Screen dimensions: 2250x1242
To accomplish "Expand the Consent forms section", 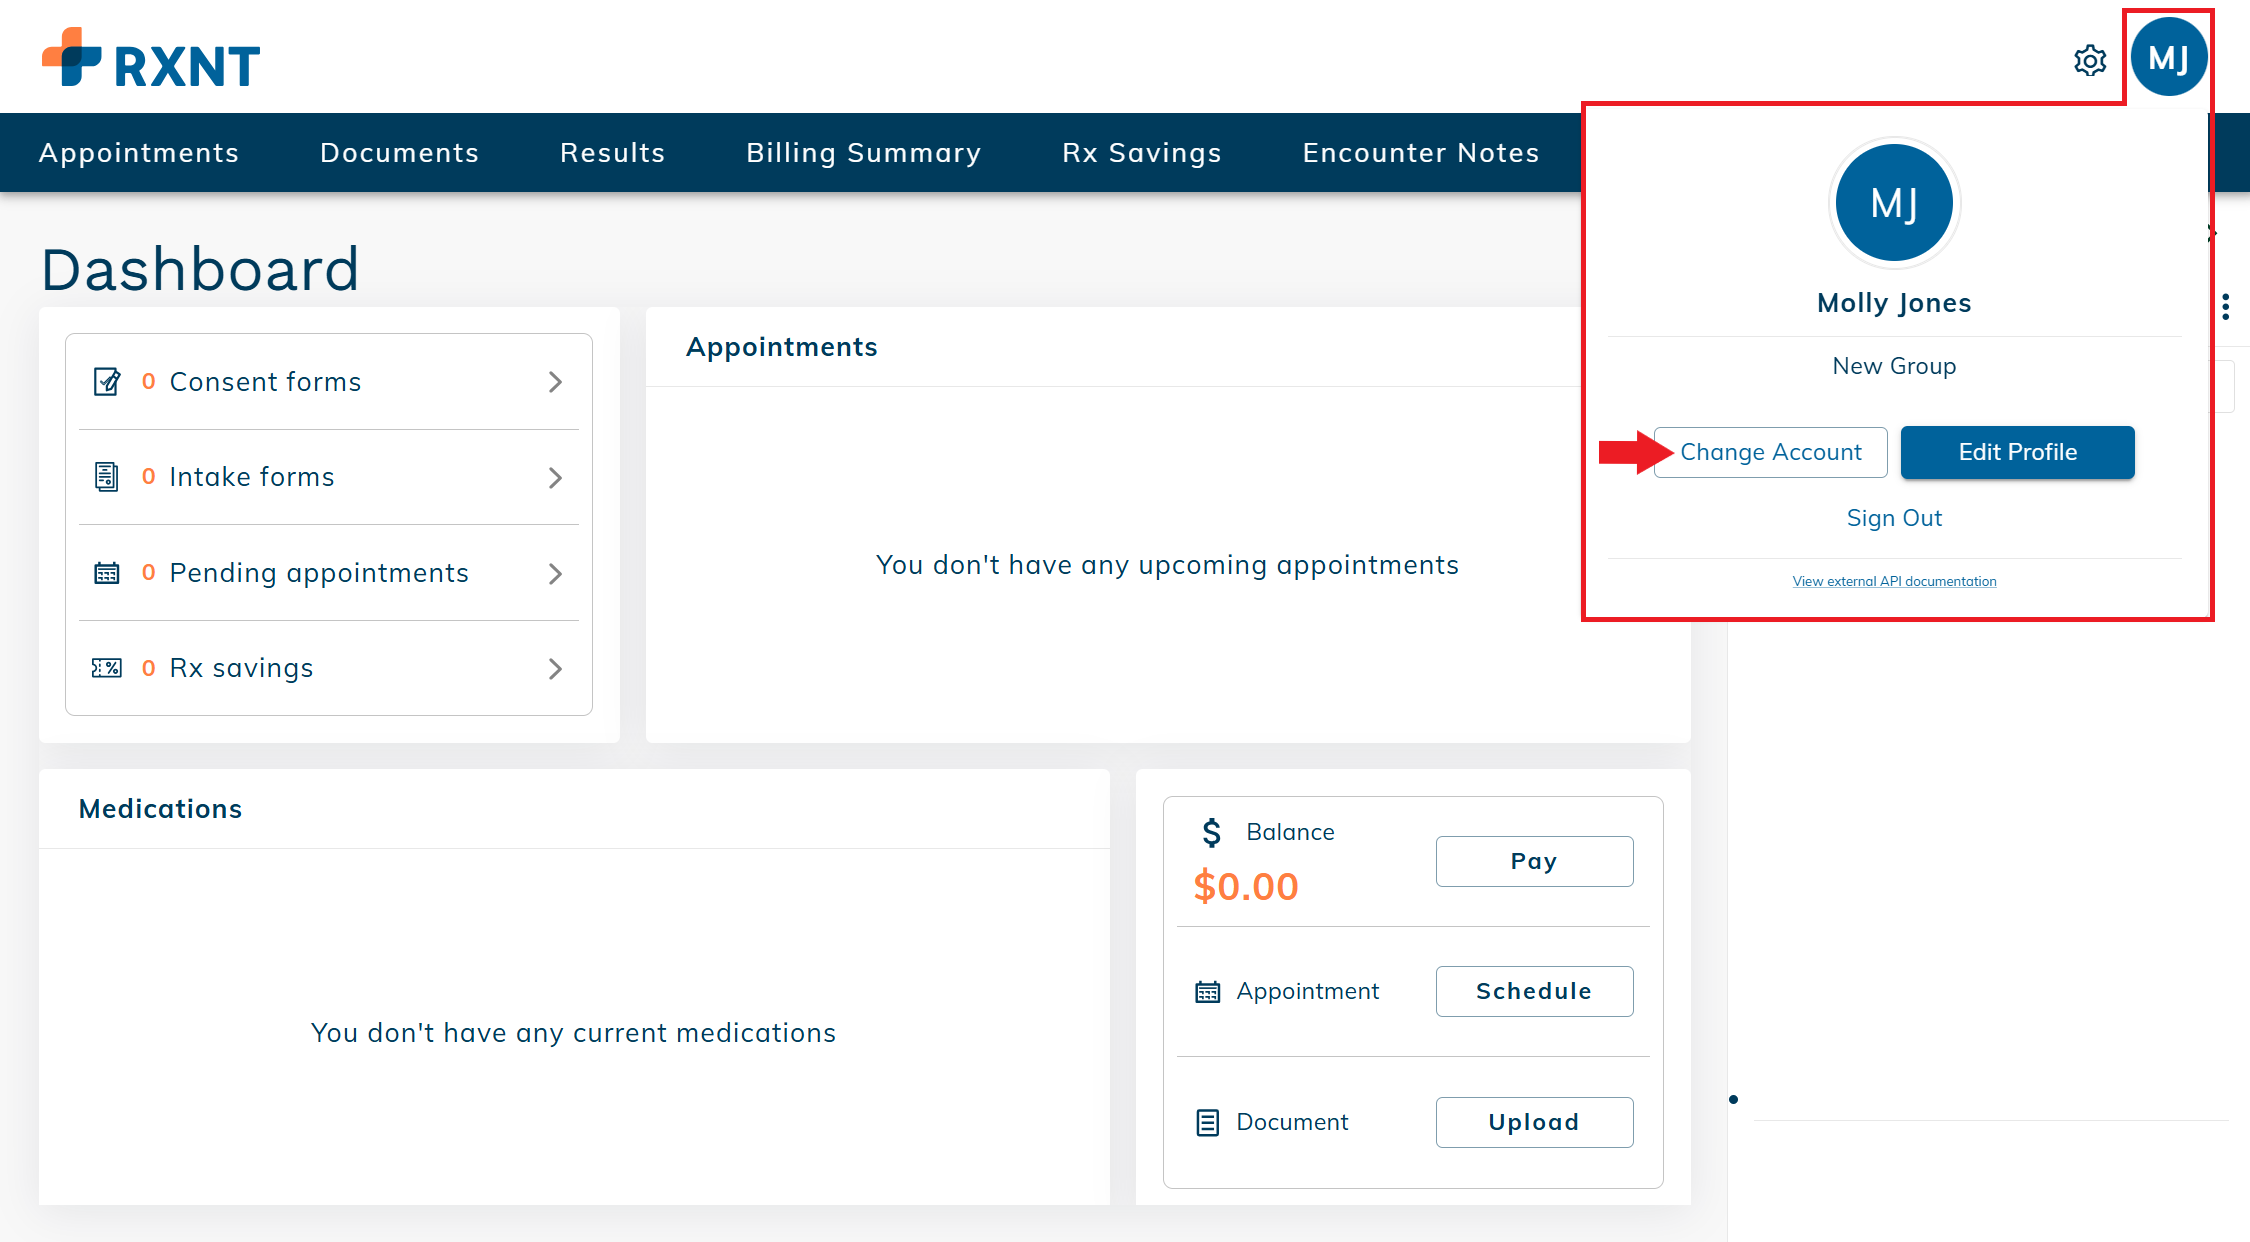I will (556, 381).
